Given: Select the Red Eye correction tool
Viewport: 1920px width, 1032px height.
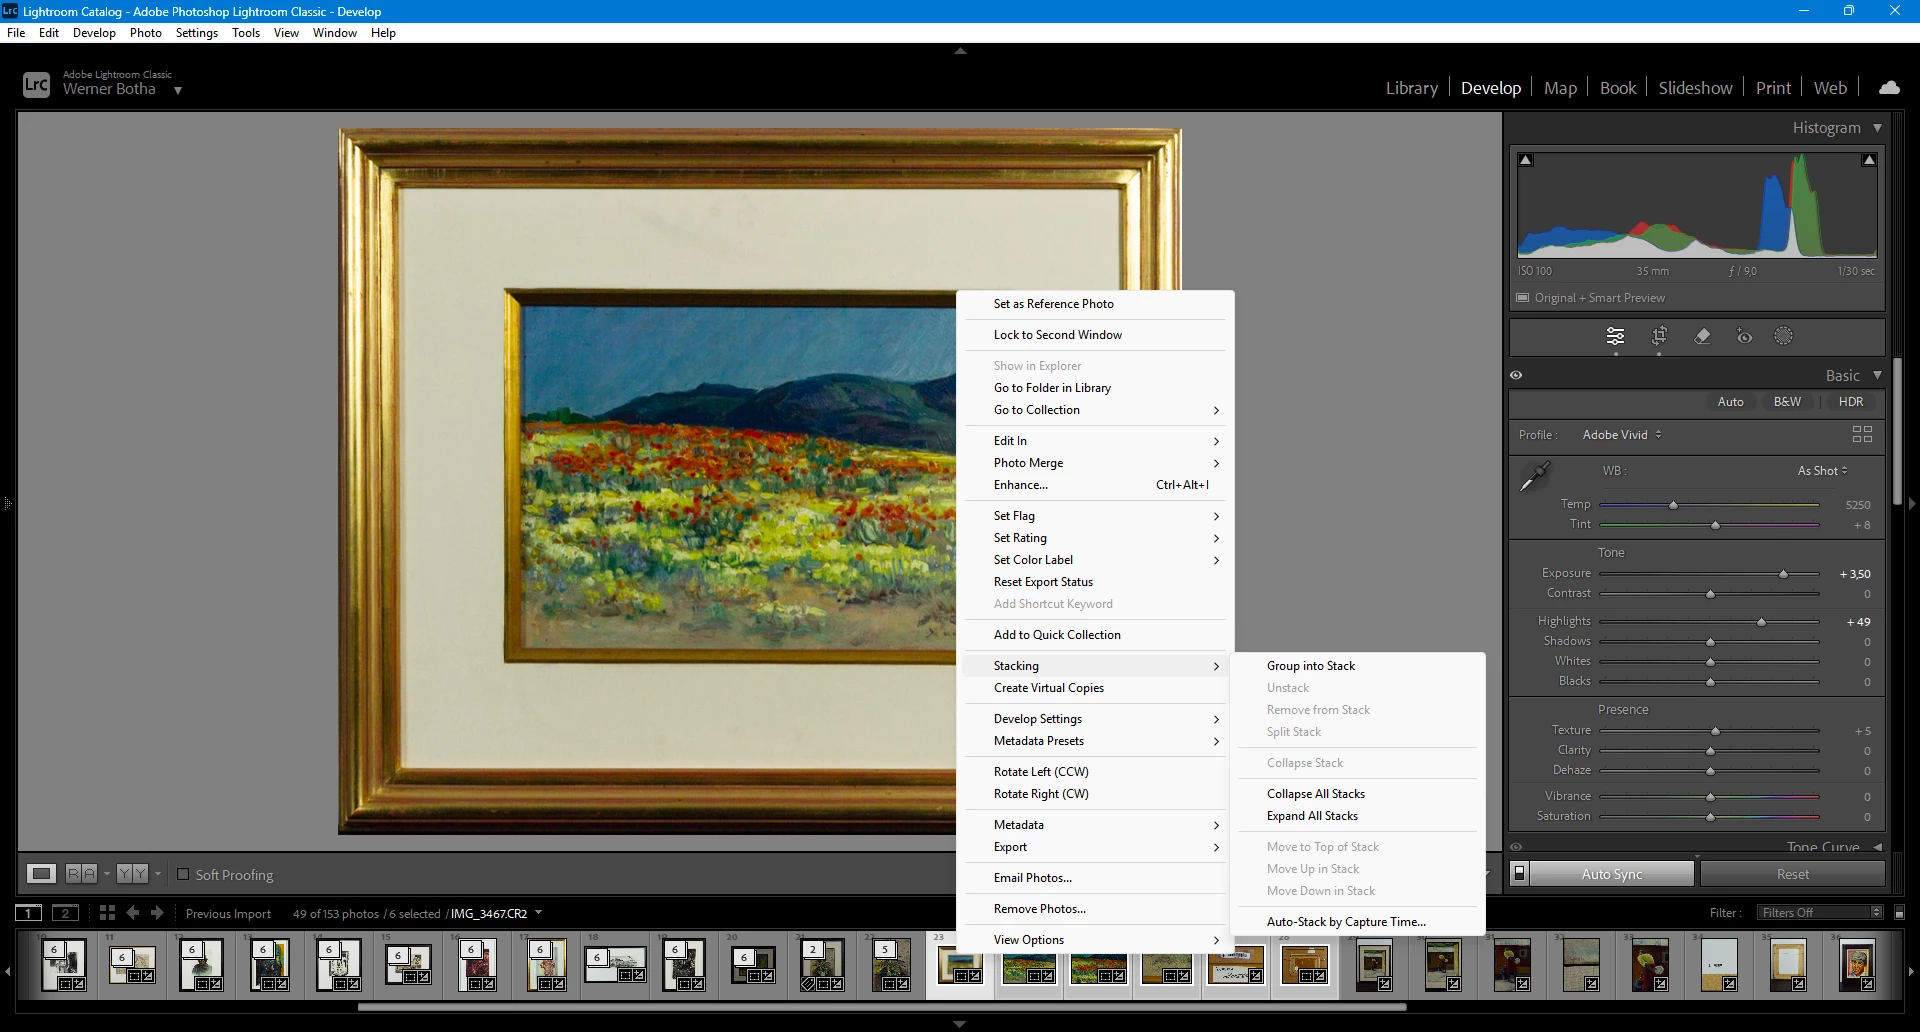Looking at the screenshot, I should pos(1744,337).
